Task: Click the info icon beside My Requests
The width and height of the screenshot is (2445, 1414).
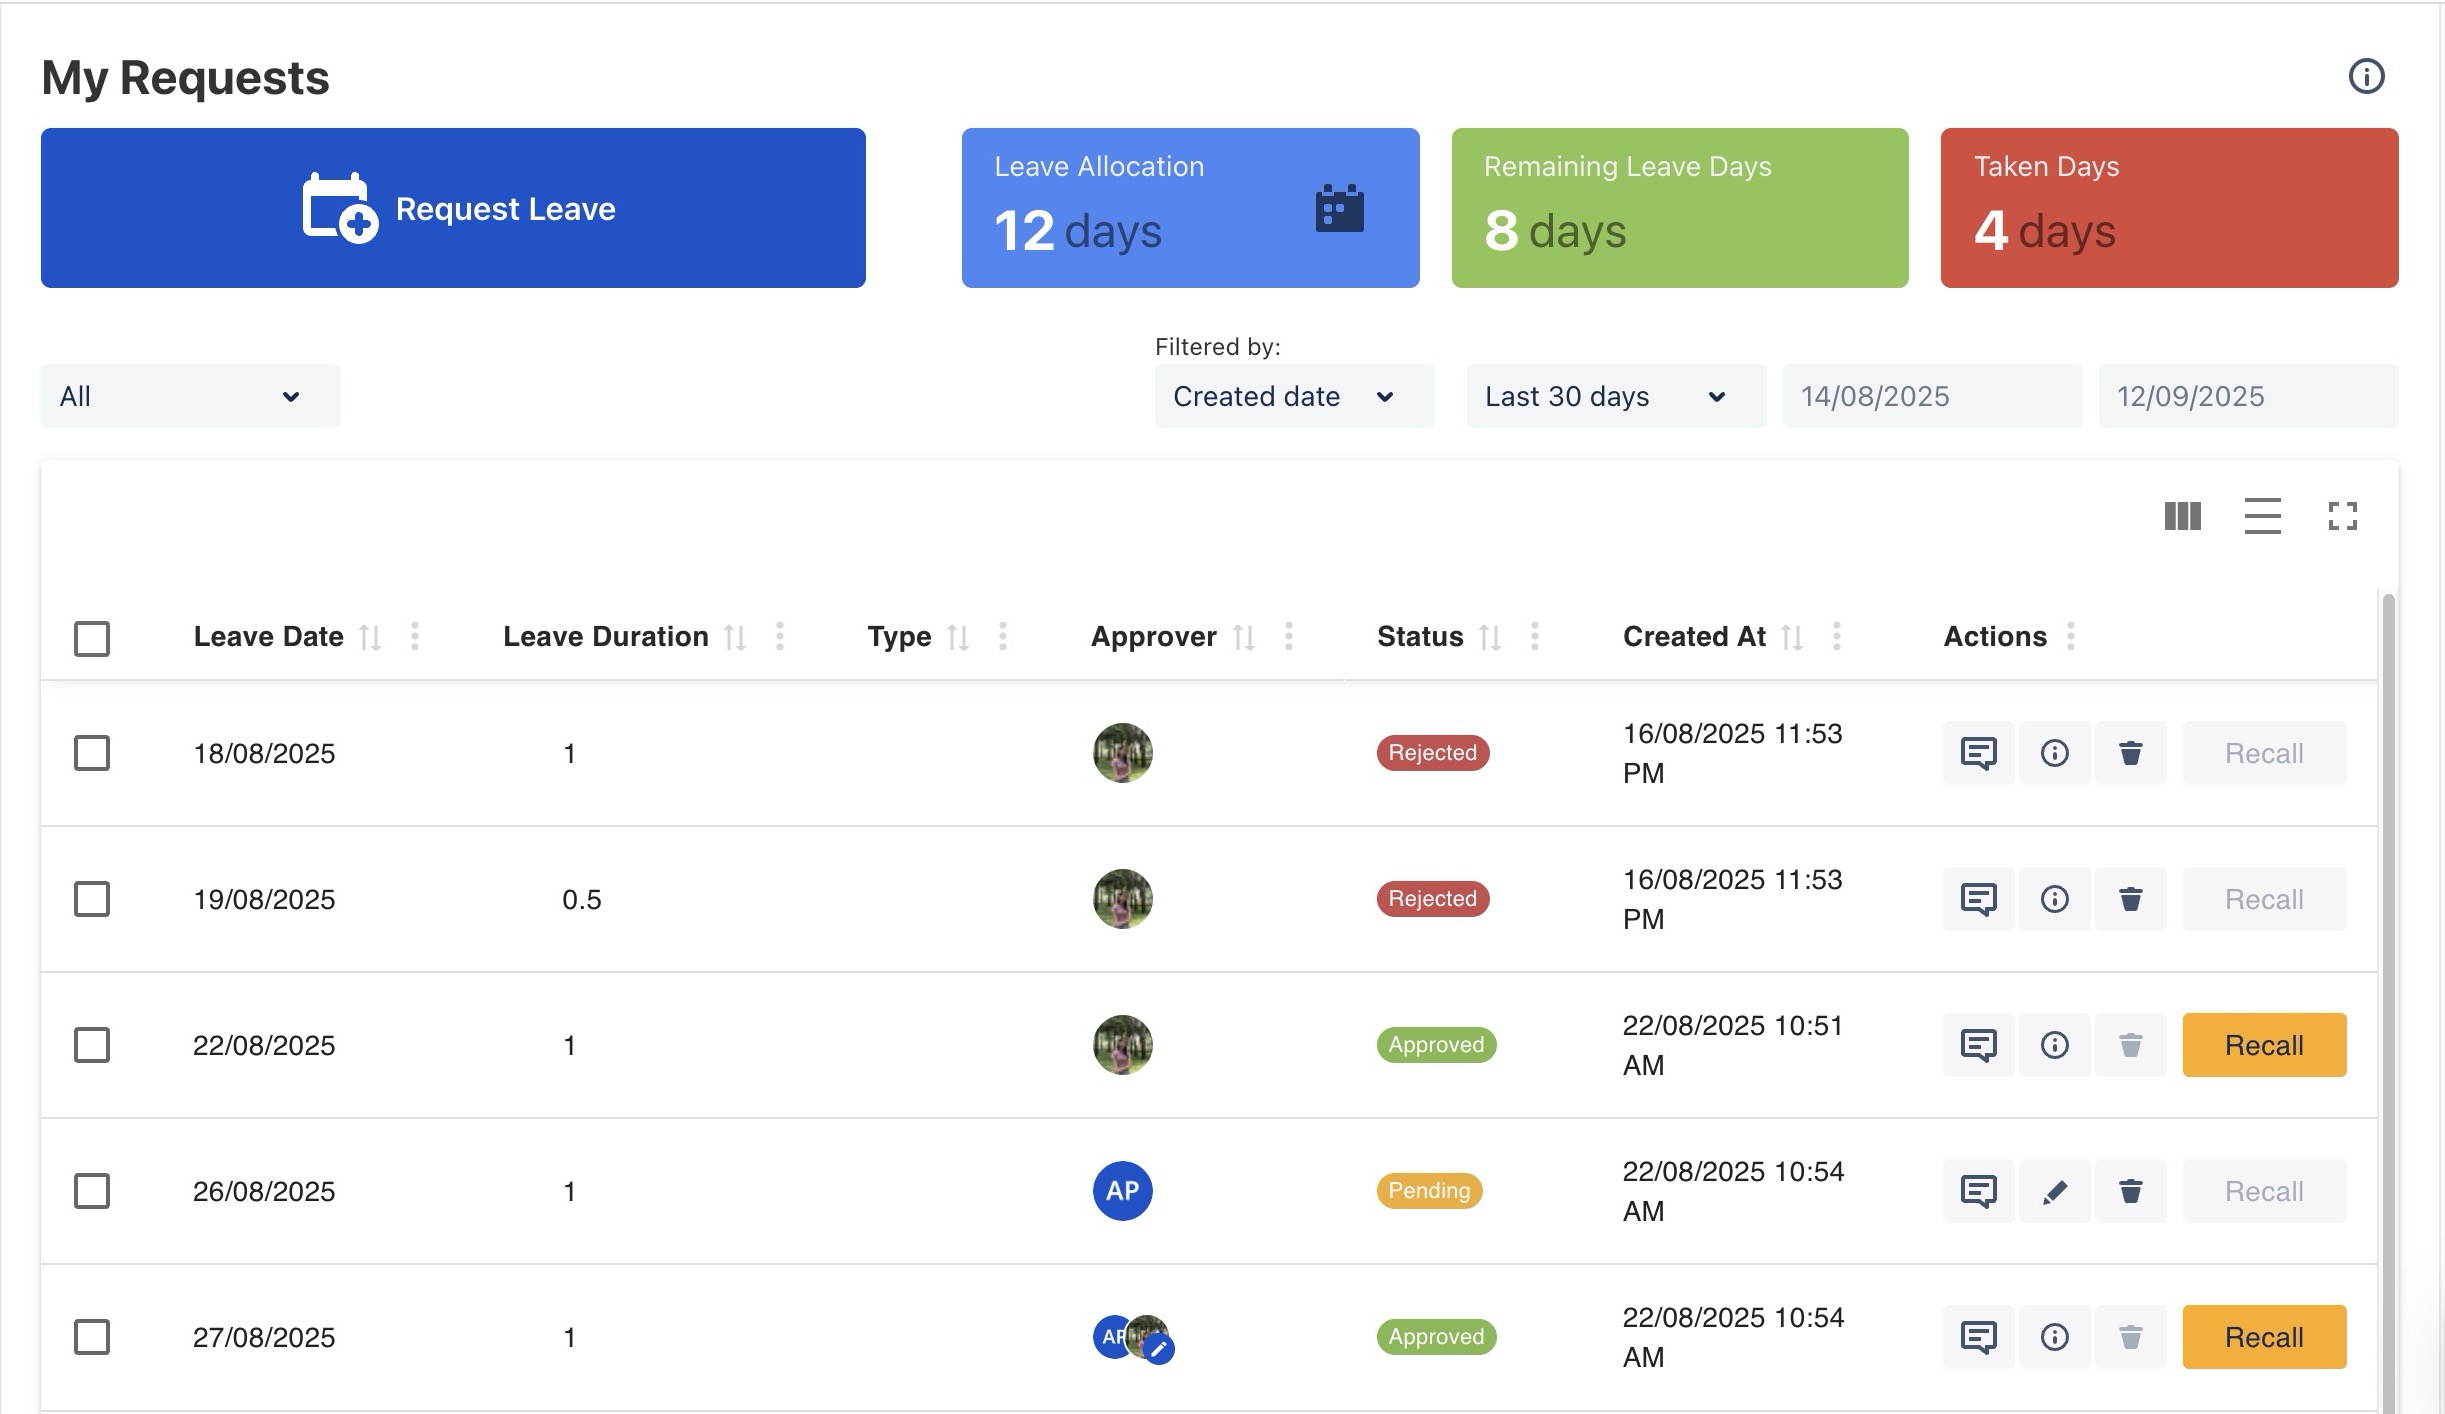Action: pyautogui.click(x=2366, y=77)
